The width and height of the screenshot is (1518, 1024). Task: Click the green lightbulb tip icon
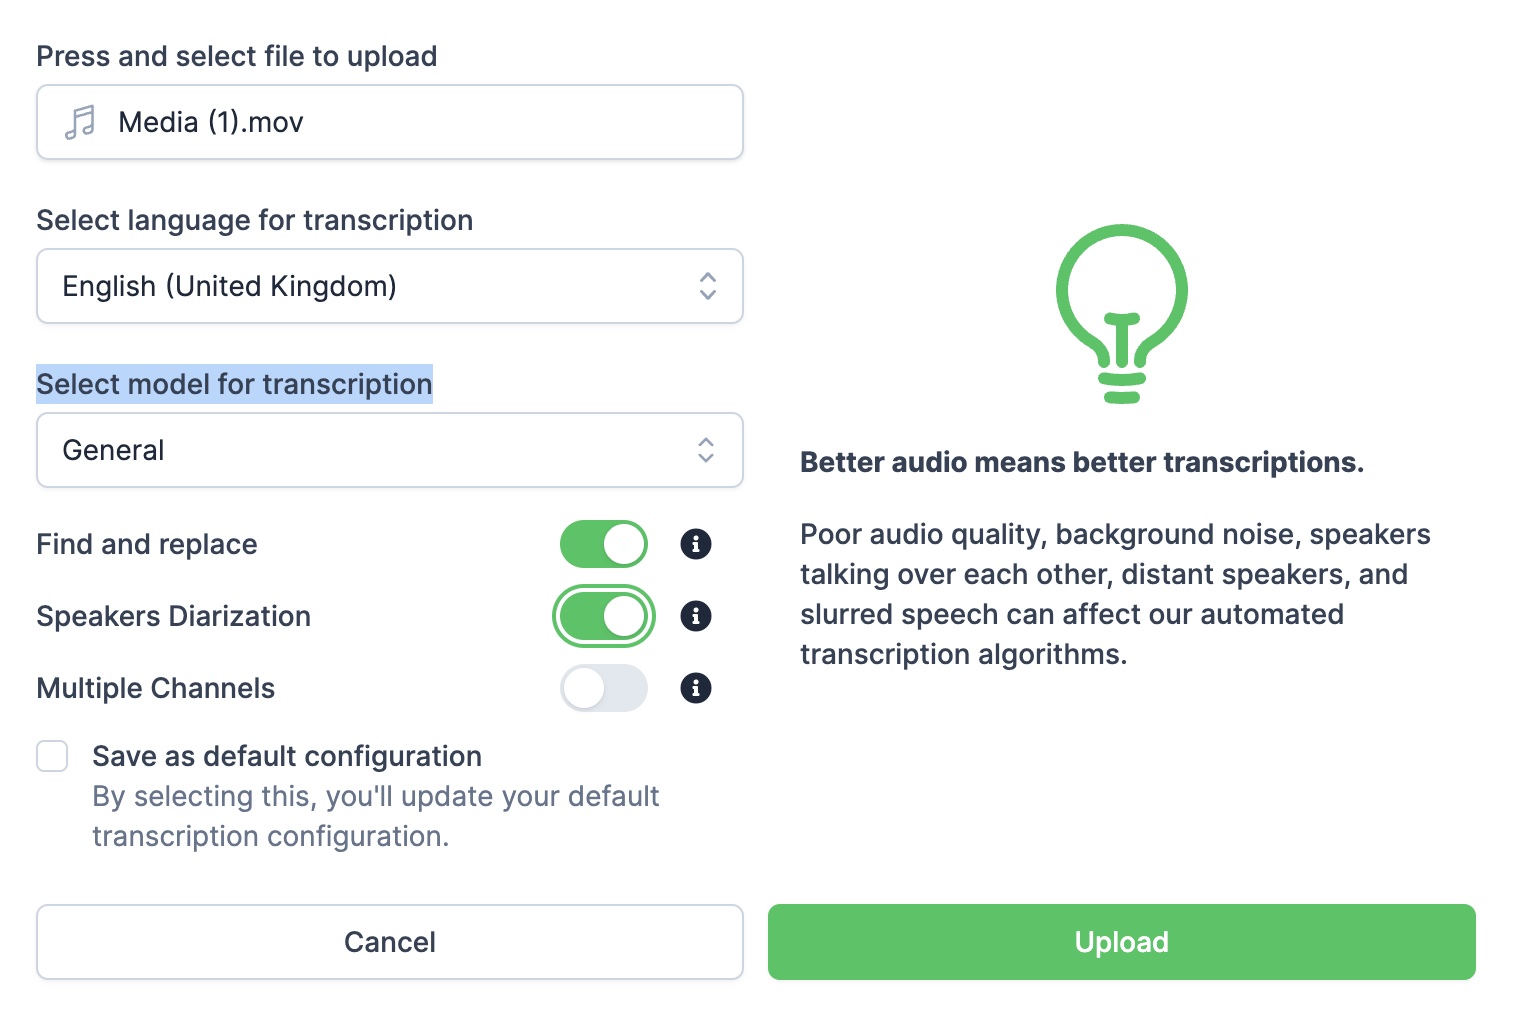pos(1121,313)
